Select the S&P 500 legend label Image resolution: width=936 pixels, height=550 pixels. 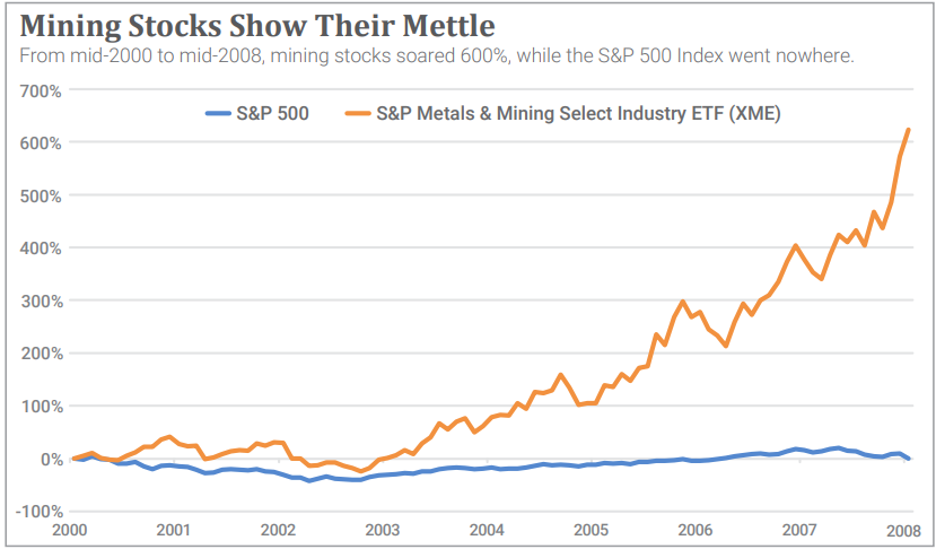tap(272, 114)
